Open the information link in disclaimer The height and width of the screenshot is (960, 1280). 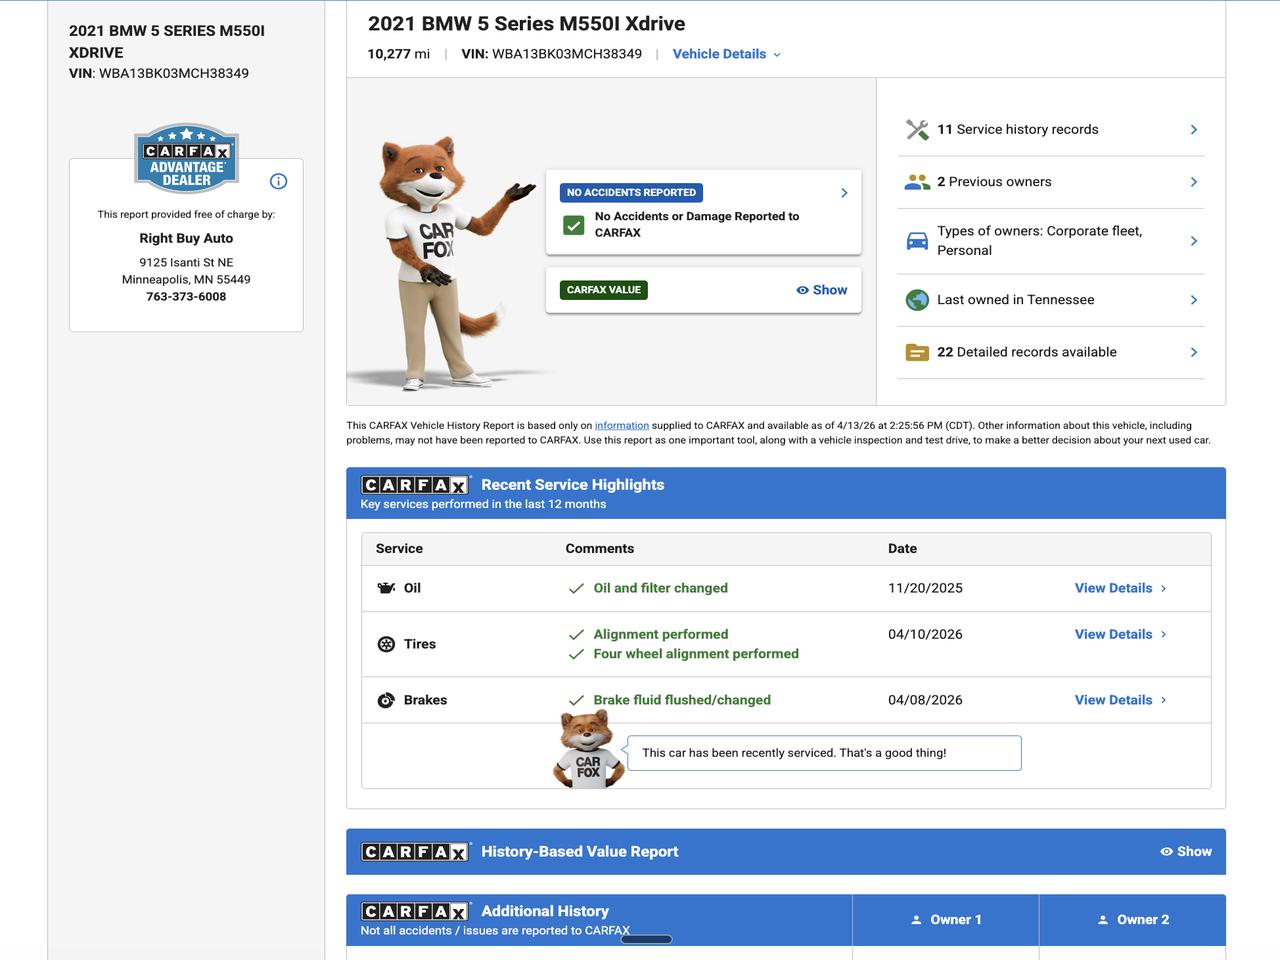pyautogui.click(x=621, y=426)
